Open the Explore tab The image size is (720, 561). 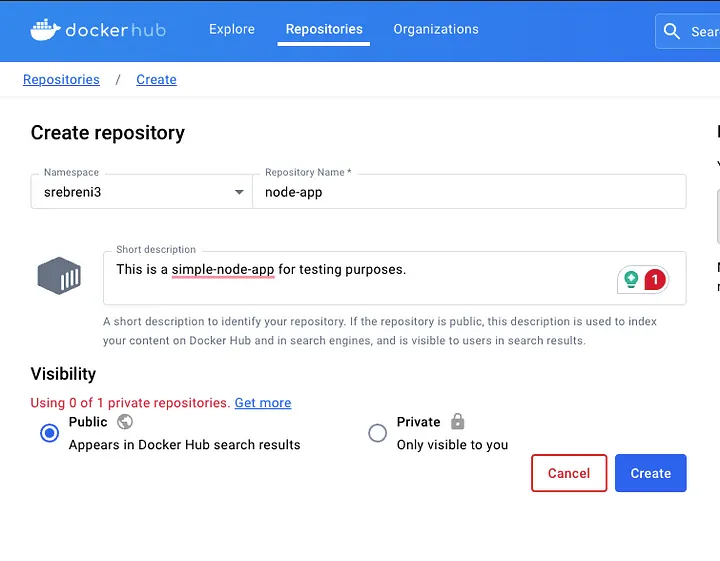232,30
